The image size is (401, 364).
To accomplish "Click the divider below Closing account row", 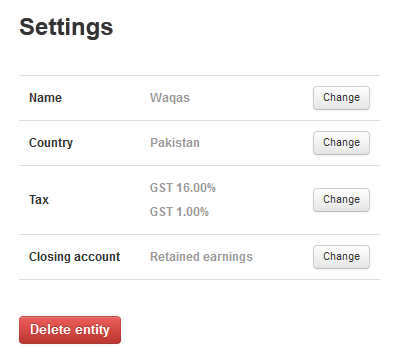I will (199, 279).
